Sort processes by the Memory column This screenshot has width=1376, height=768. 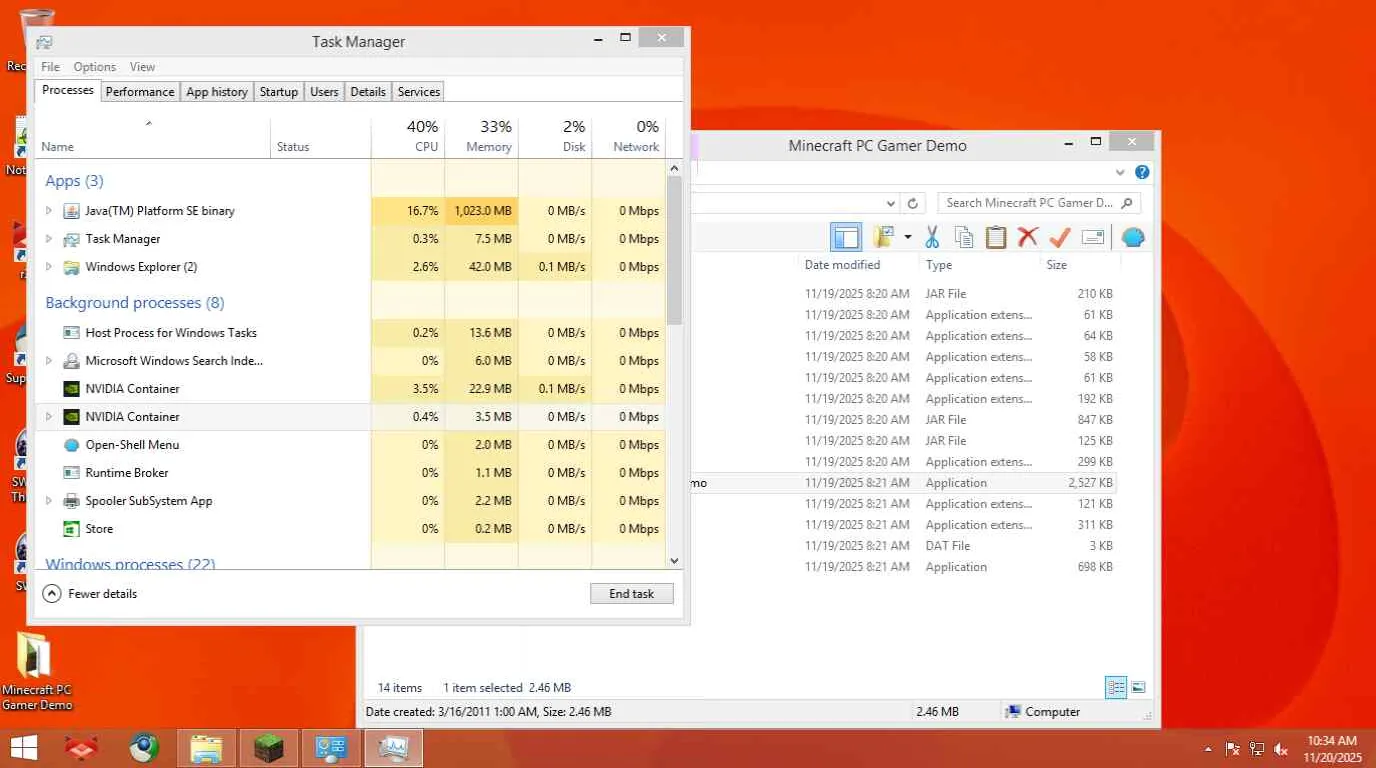click(482, 137)
